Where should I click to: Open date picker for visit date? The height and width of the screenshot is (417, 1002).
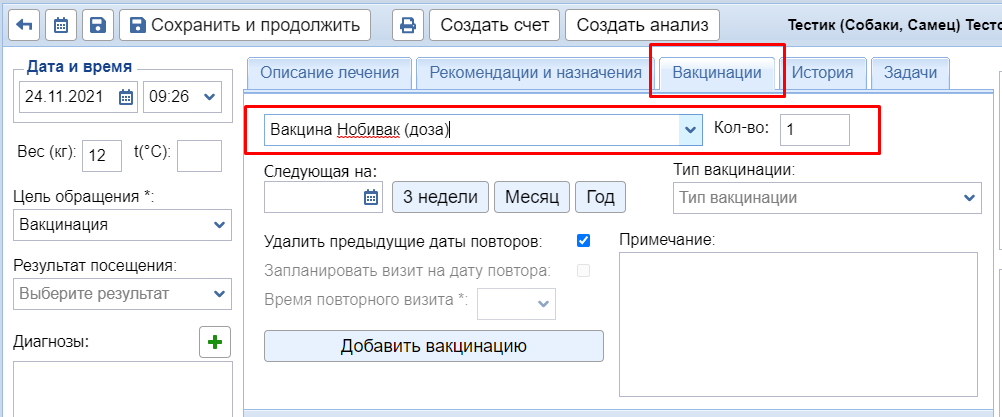pyautogui.click(x=126, y=97)
